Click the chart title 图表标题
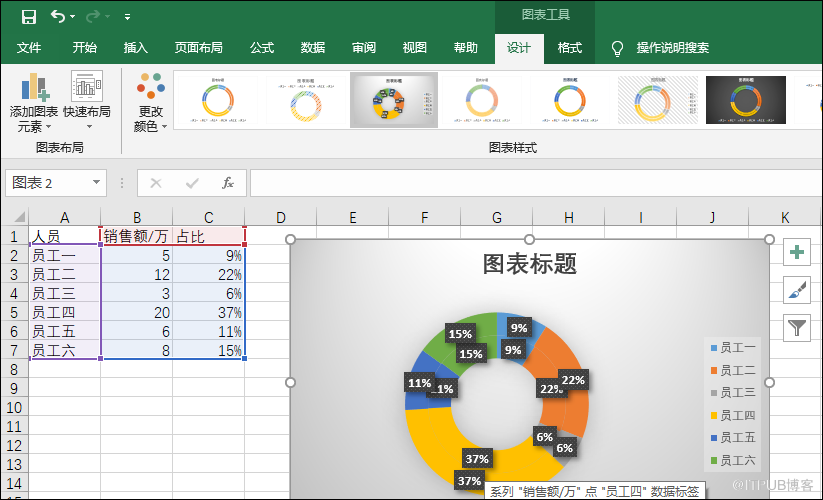The height and width of the screenshot is (500, 823). pos(529,264)
